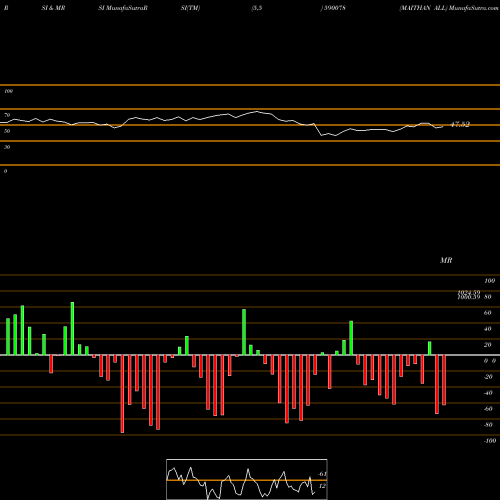Viewport: 500px width, 500px height.
Task: Click the "40" axis label in MR panel
Action: coord(488,329)
